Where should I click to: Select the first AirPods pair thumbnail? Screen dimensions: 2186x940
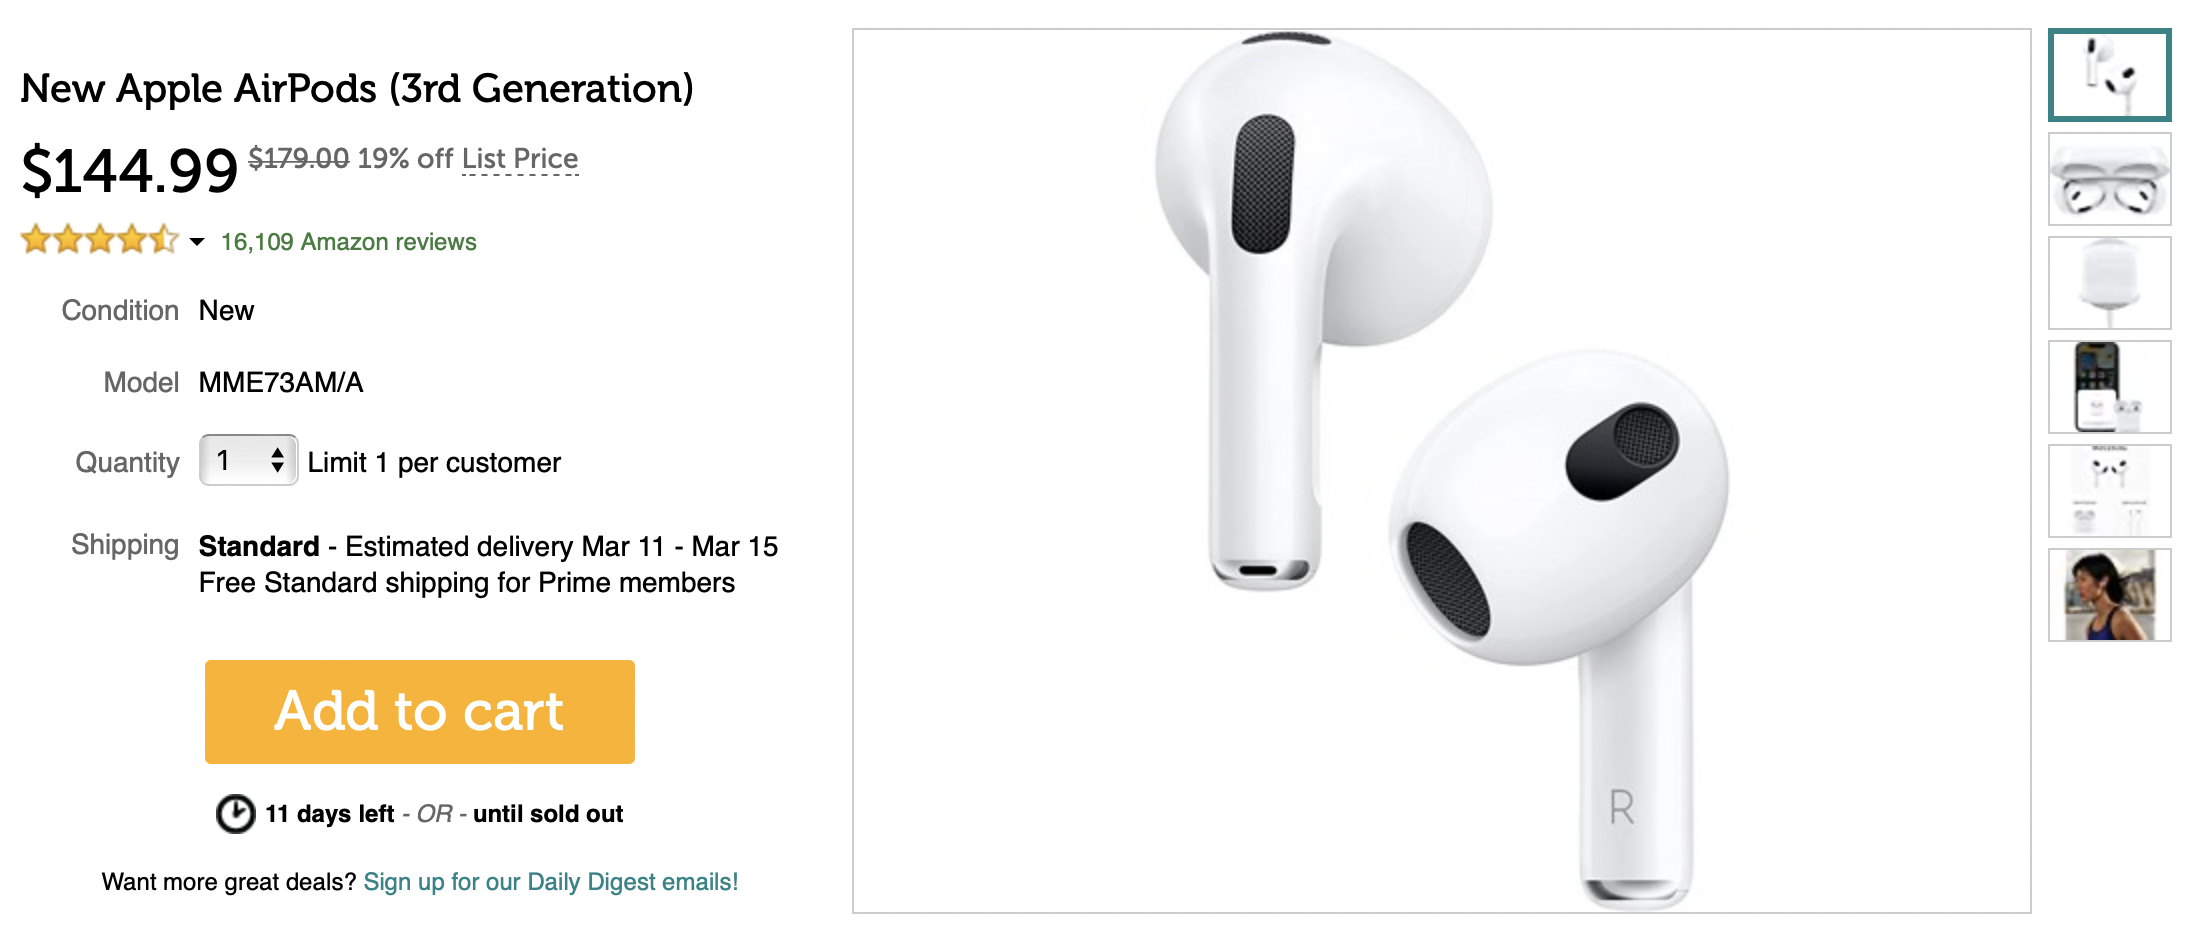(2109, 75)
